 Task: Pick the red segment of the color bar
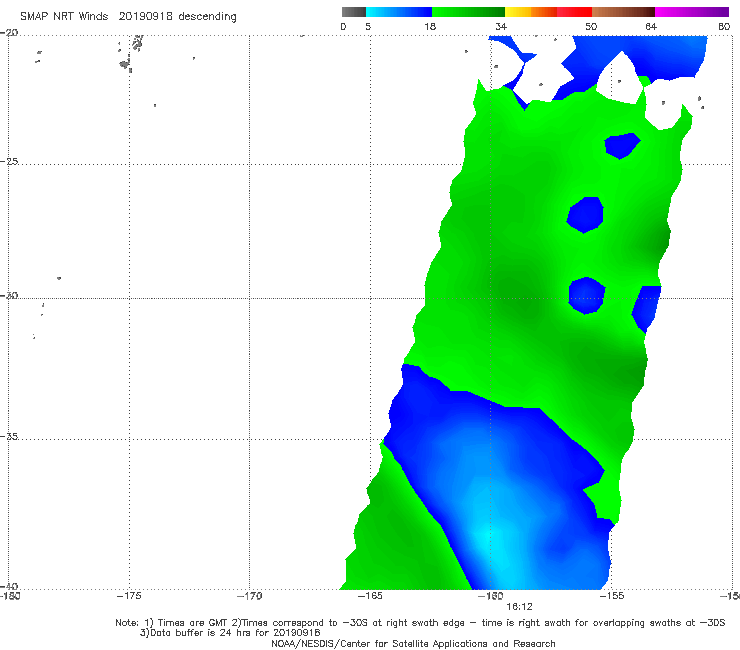574,12
